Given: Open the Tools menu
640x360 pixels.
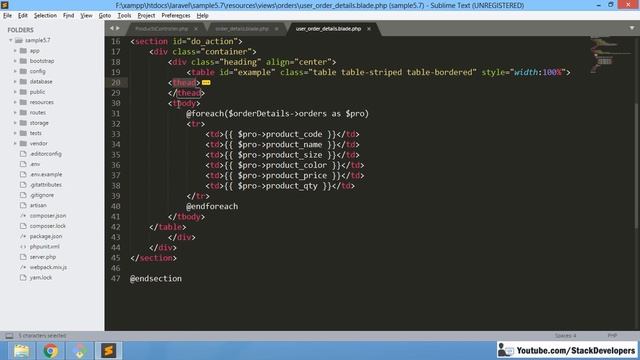Looking at the screenshot, I should pos(124,16).
